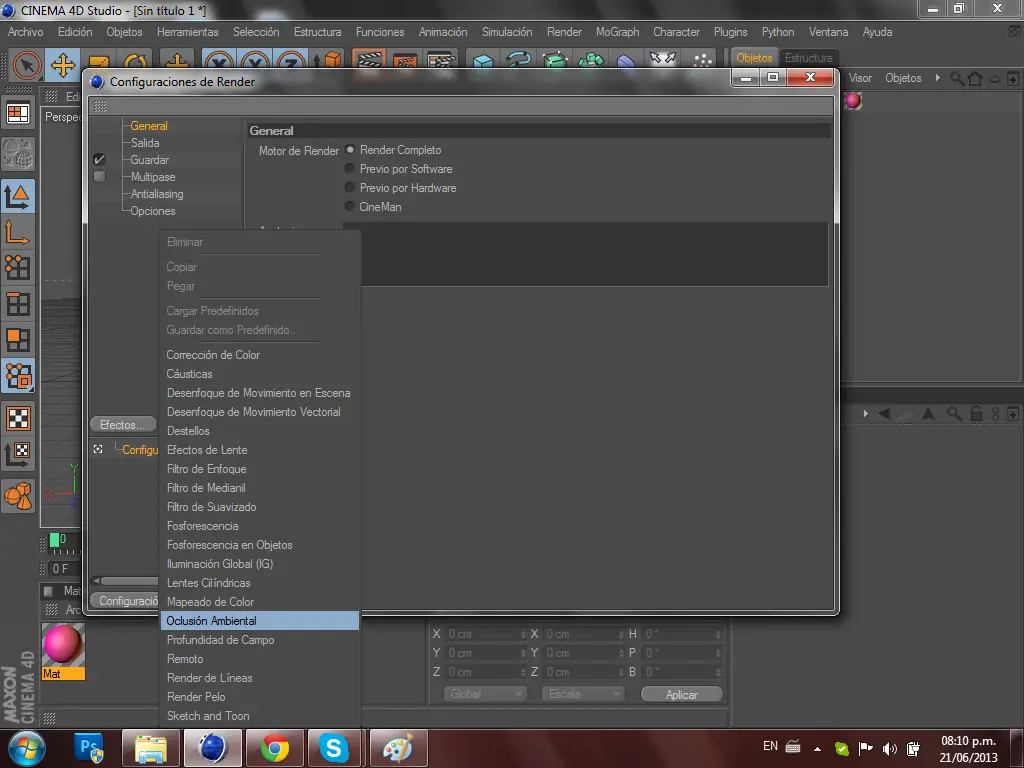Click the unlock icon in attributes panel
Image resolution: width=1024 pixels, height=768 pixels.
tap(976, 413)
